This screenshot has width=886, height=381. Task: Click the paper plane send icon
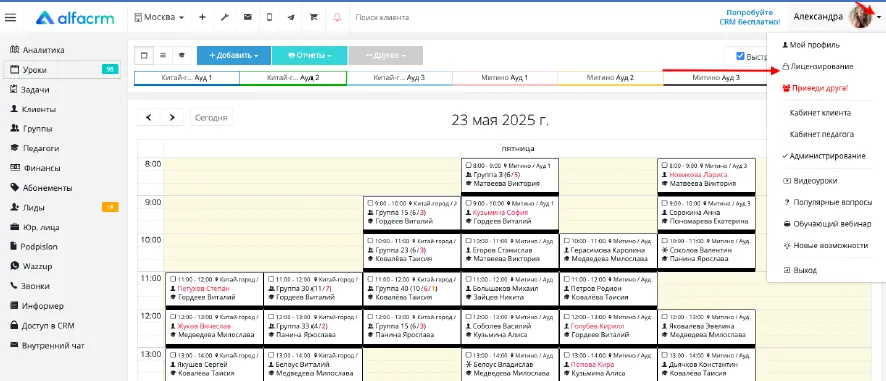(x=291, y=18)
